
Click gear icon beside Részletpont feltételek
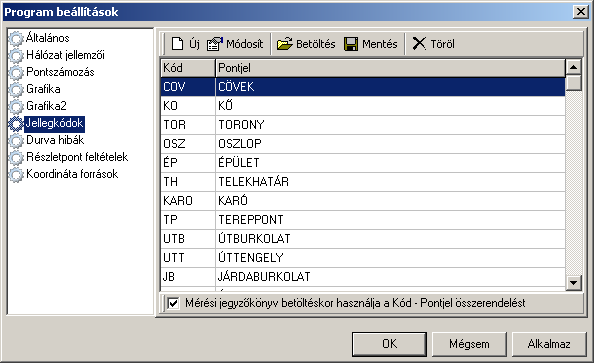point(16,158)
